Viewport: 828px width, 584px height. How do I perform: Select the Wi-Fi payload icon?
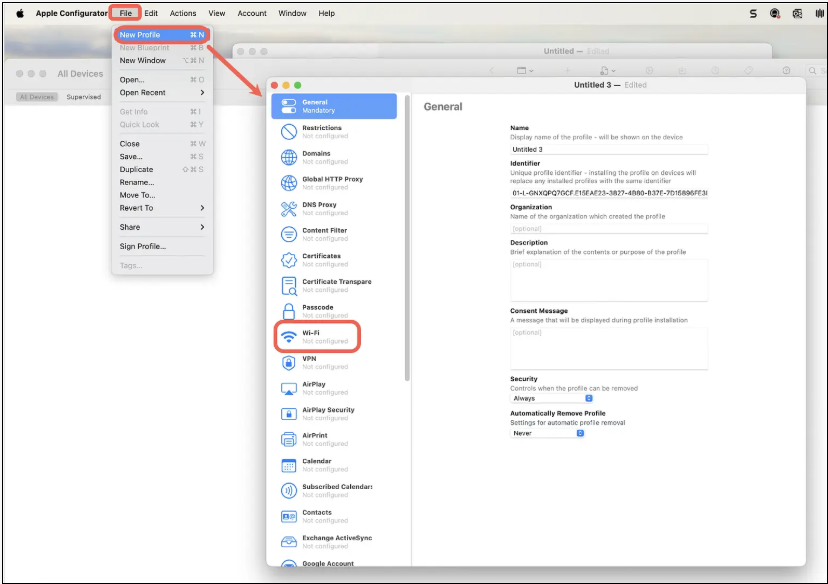[x=288, y=337]
